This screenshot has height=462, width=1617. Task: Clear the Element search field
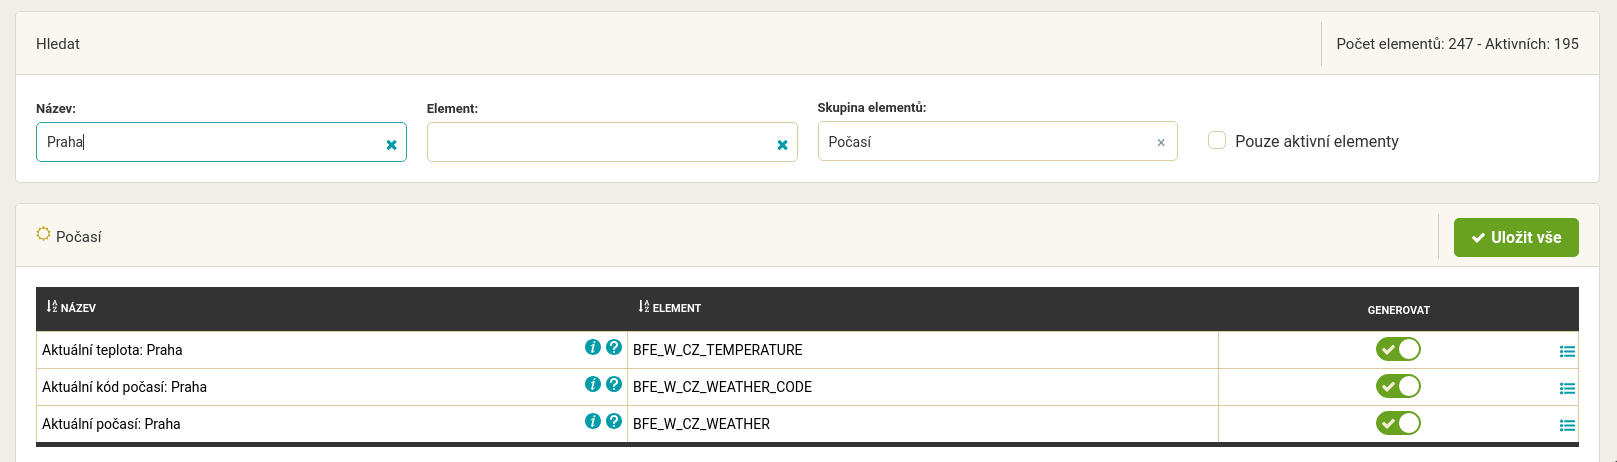(782, 145)
